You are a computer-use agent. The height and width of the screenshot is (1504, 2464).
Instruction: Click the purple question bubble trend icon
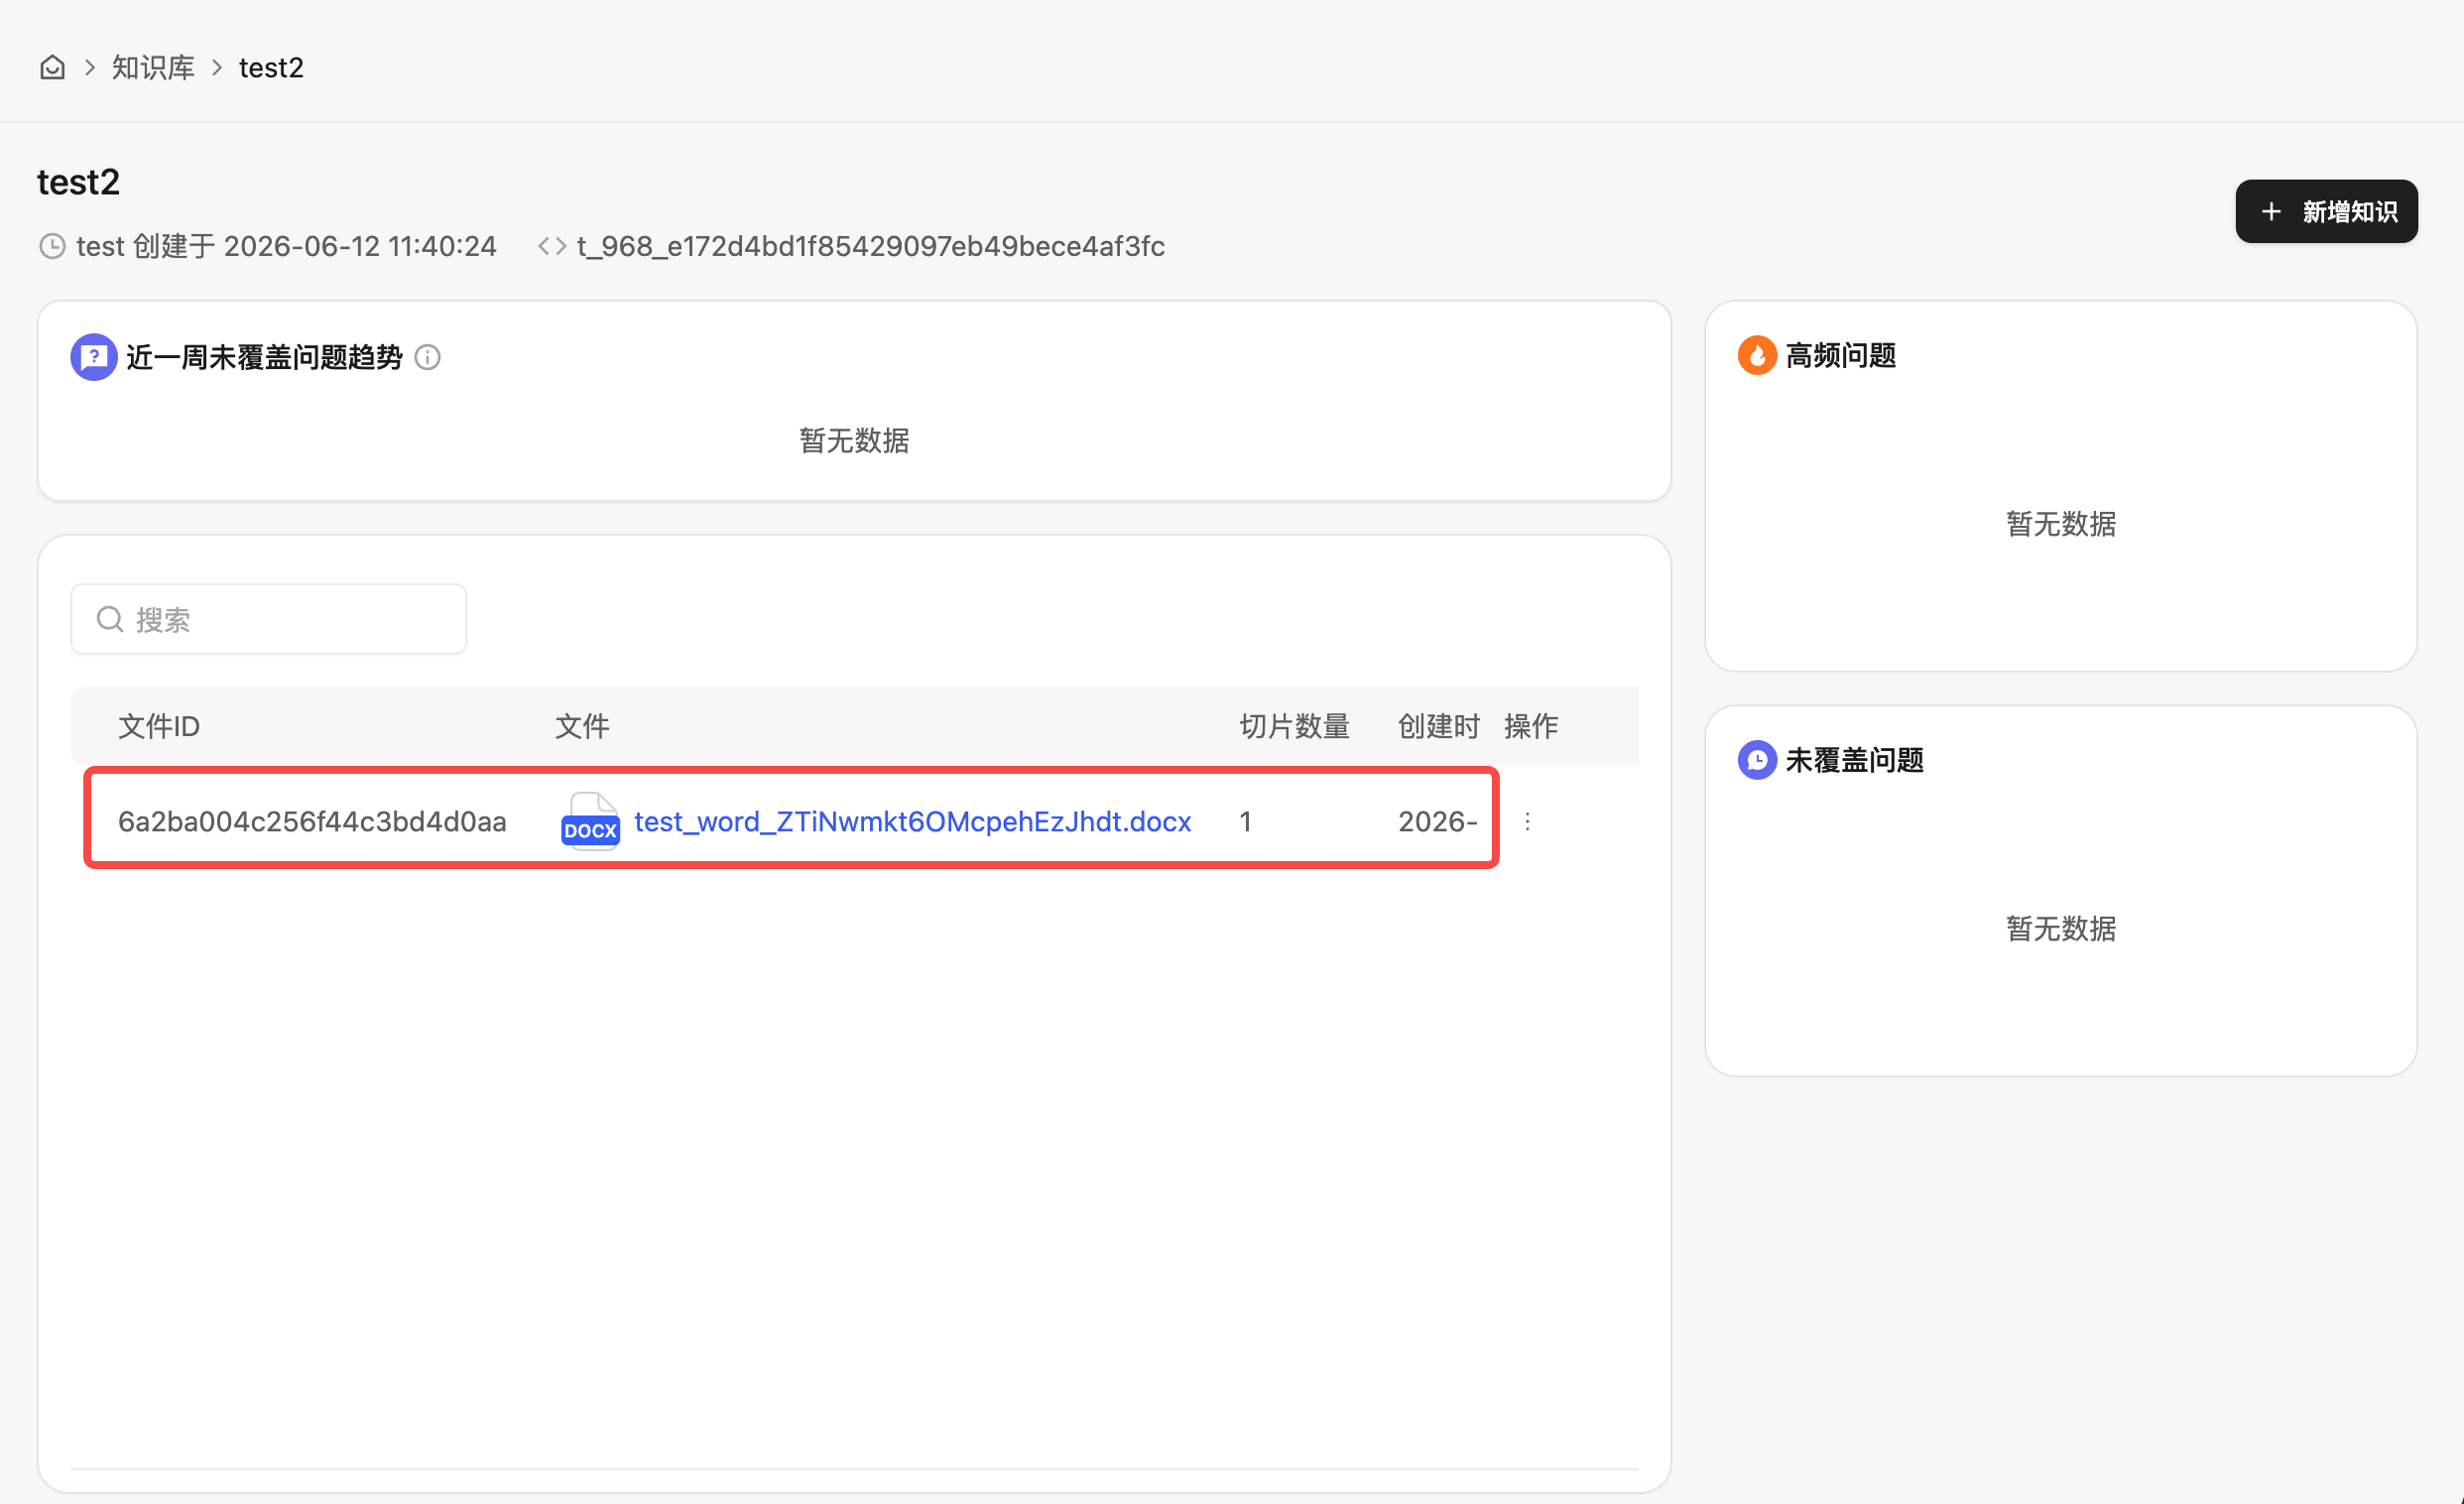tap(94, 357)
